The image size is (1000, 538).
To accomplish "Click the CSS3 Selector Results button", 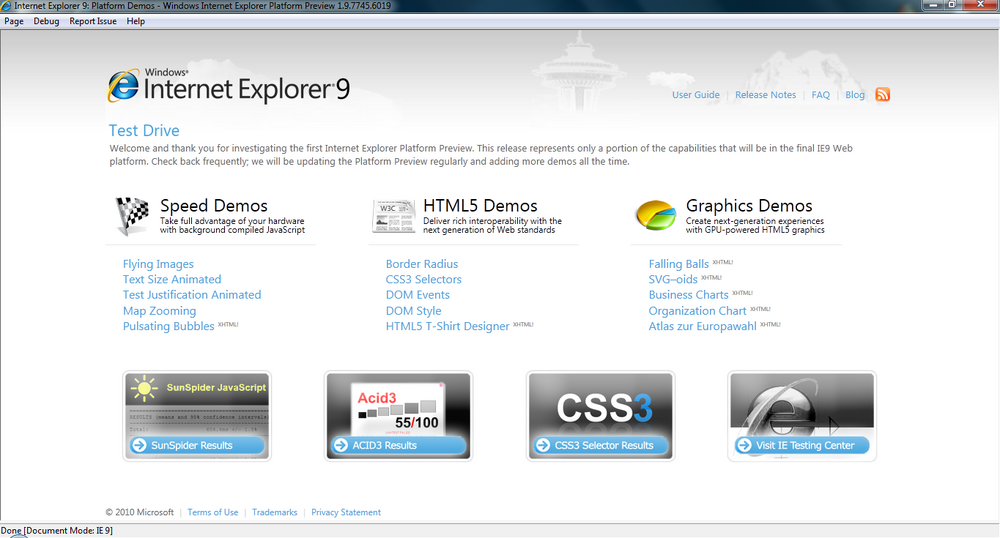I will pos(601,445).
